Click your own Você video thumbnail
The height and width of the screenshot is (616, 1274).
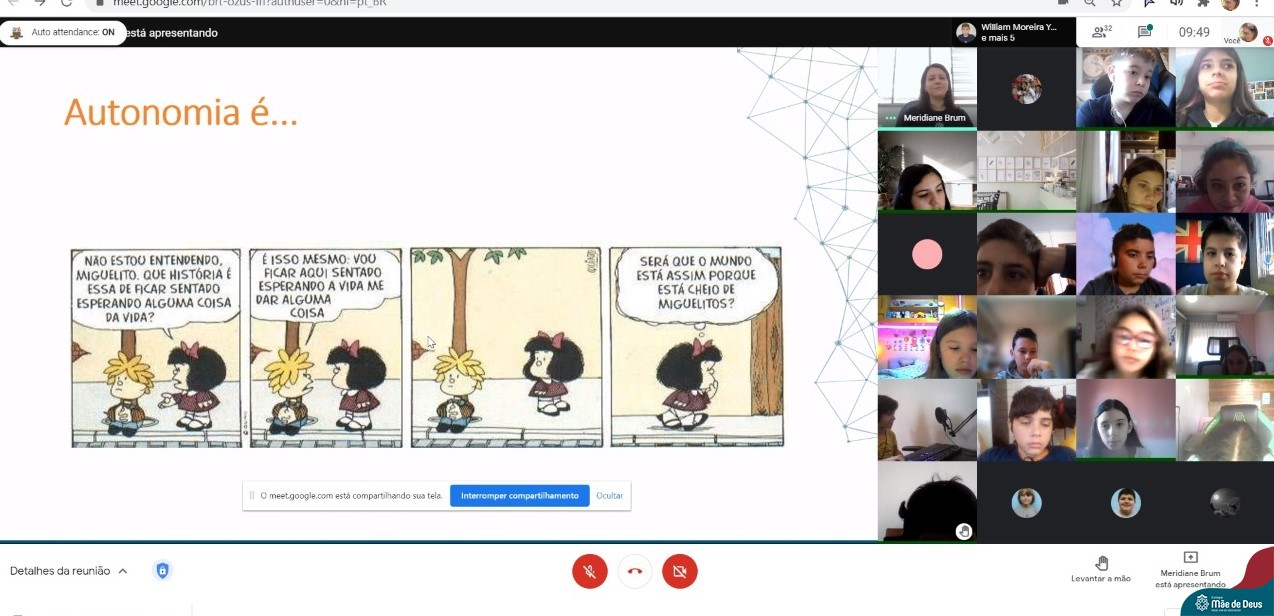(1248, 33)
